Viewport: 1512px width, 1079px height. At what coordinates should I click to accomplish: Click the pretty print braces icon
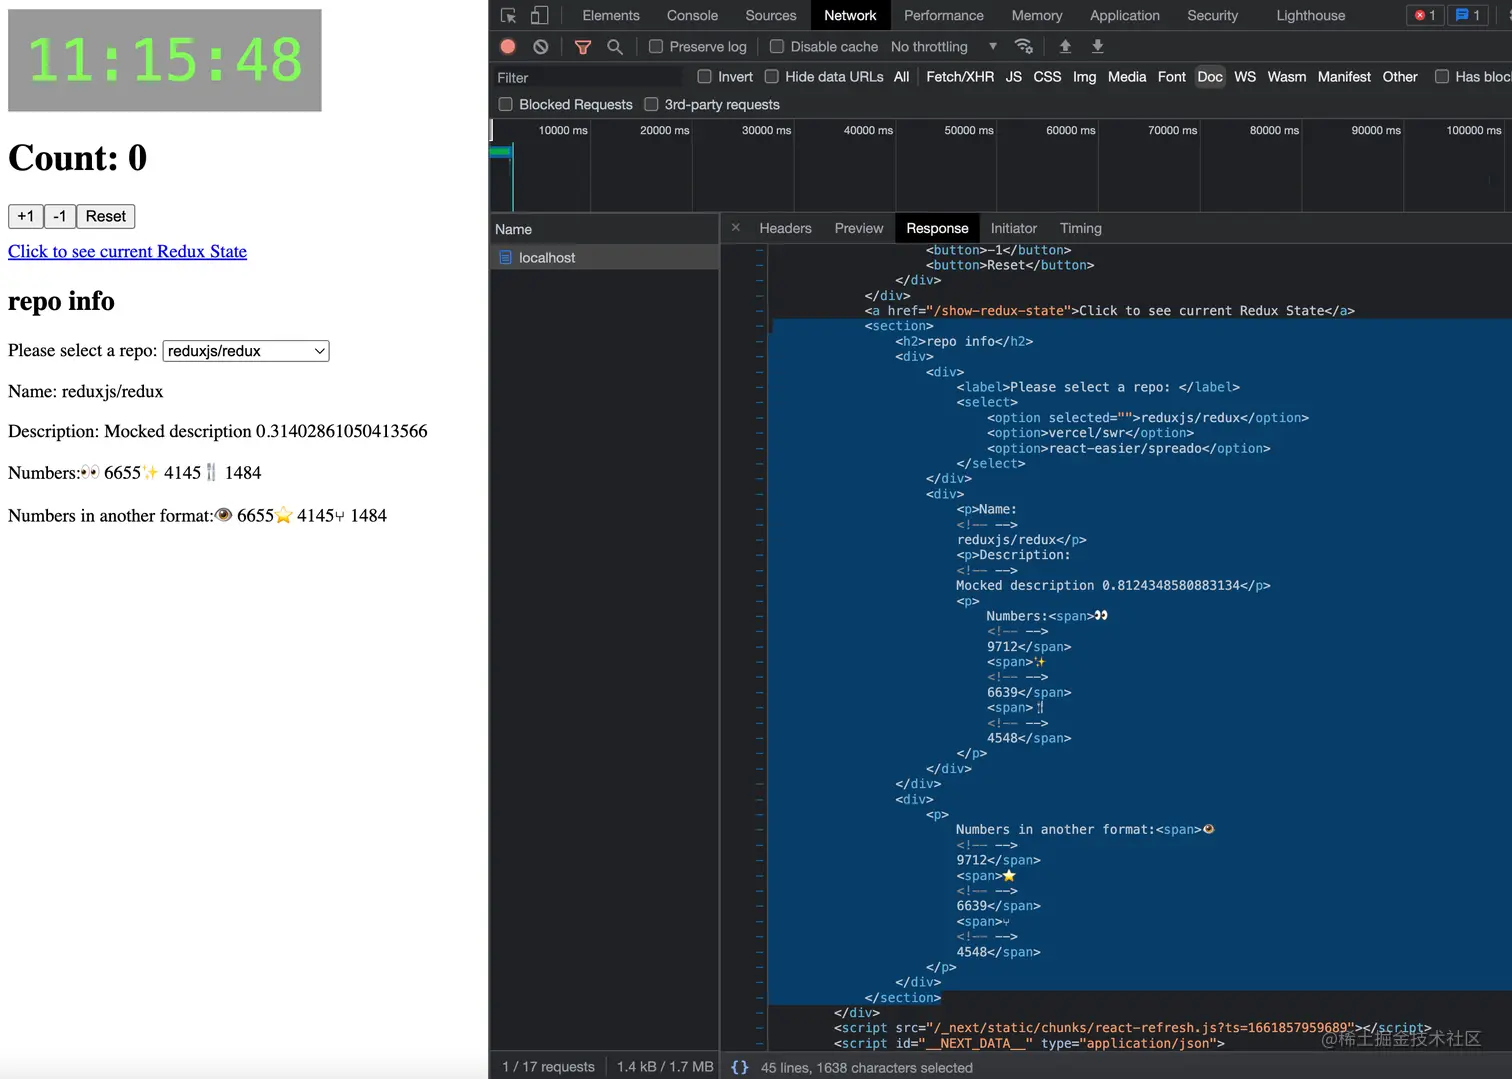740,1067
